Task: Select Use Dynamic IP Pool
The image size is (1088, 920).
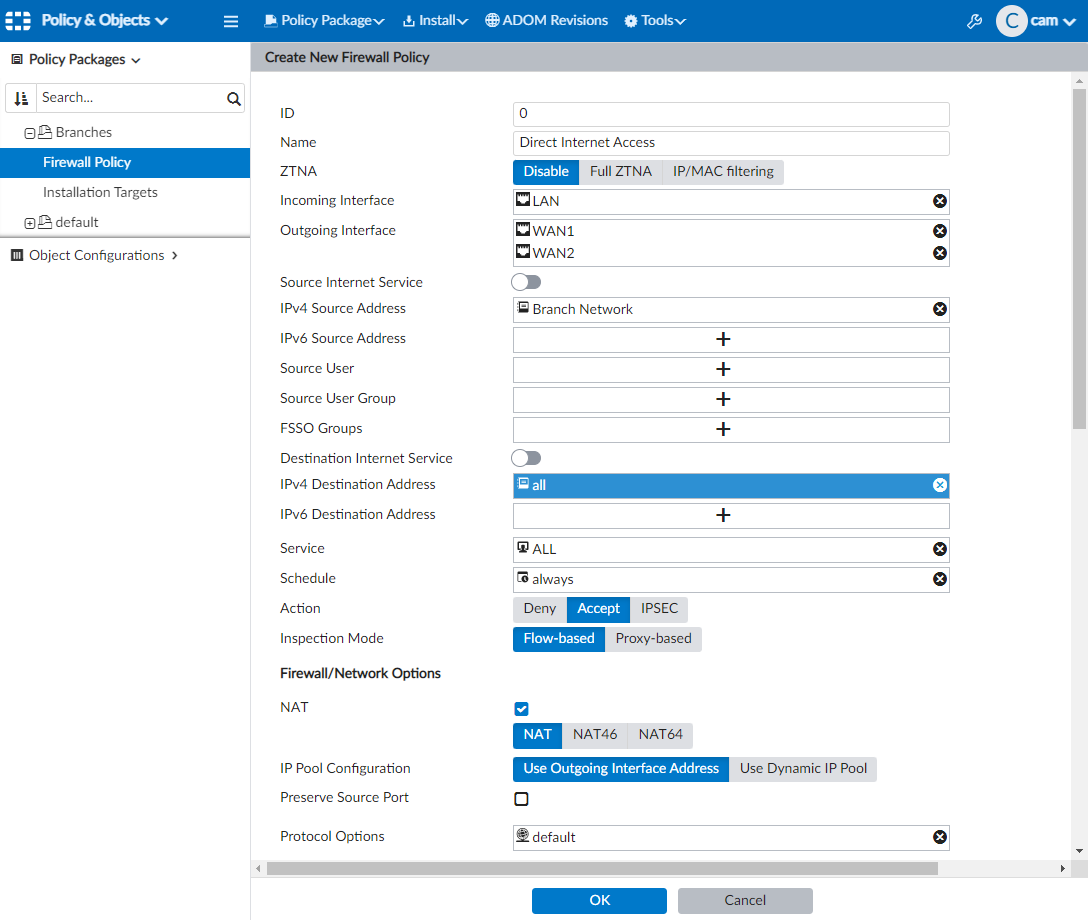Action: point(803,769)
